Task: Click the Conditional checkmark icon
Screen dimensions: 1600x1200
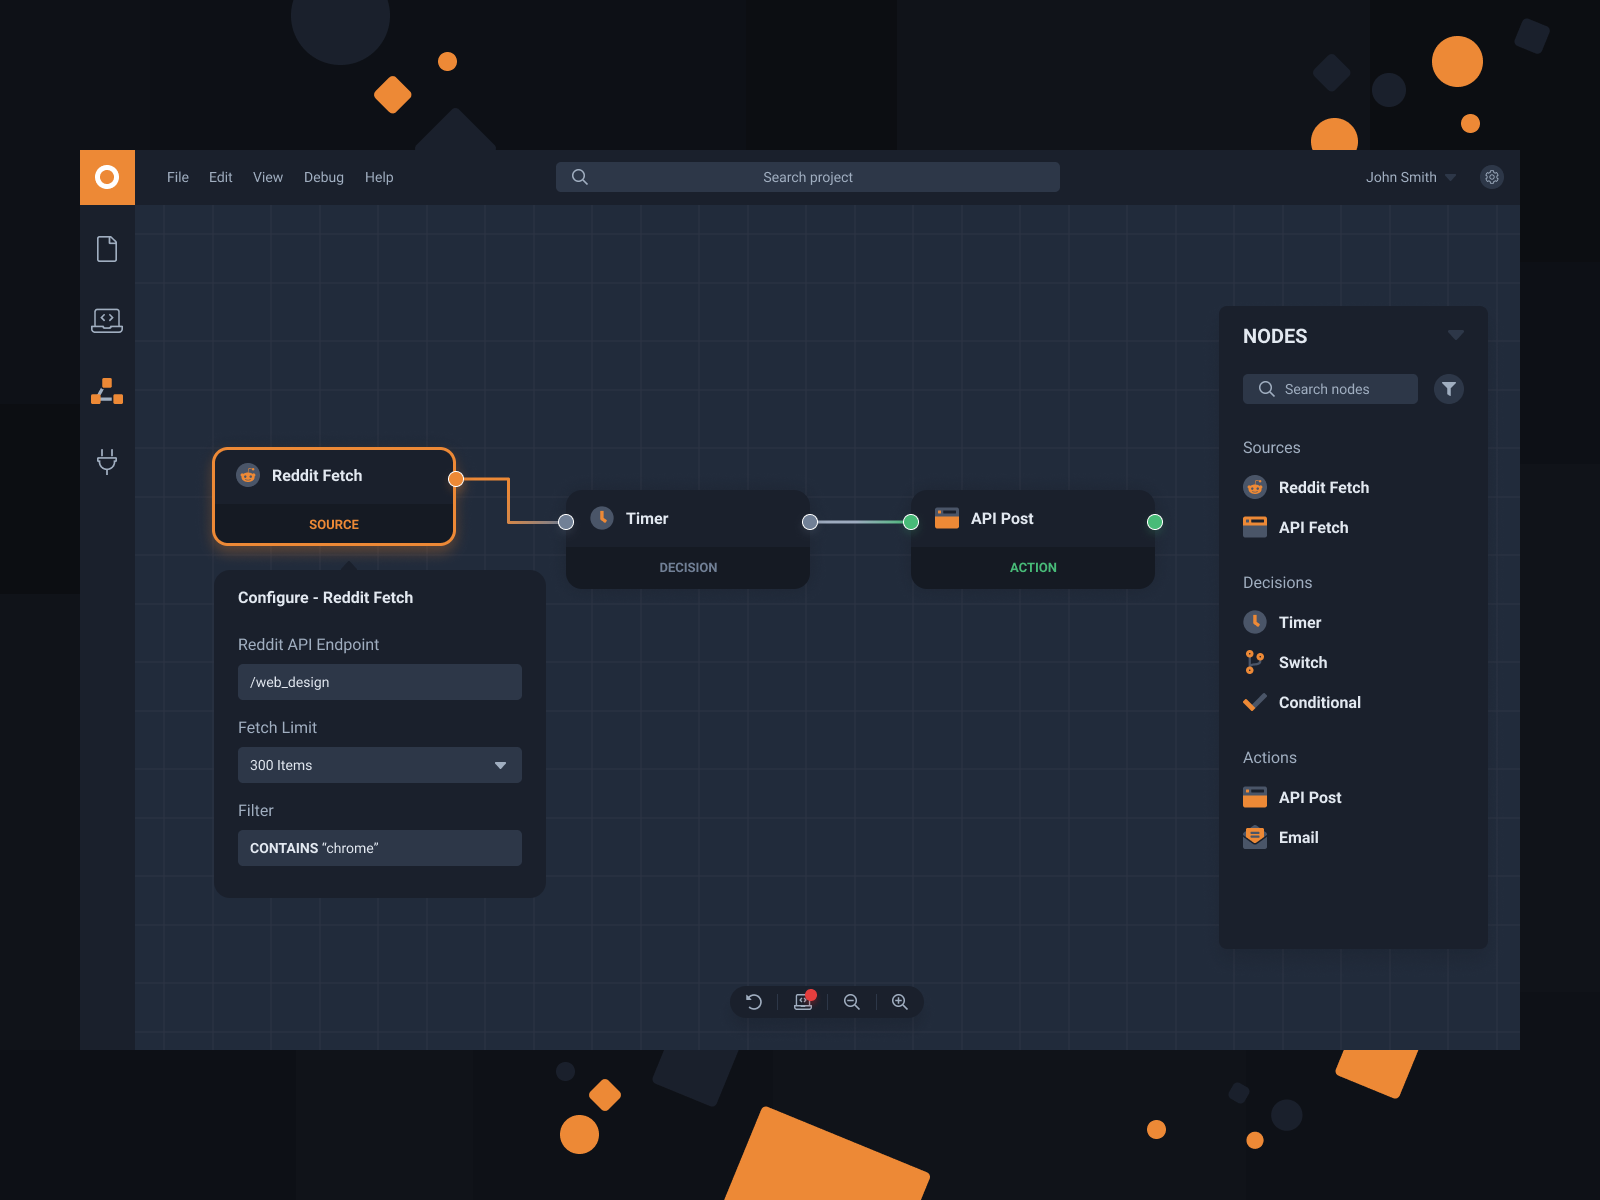Action: coord(1255,702)
